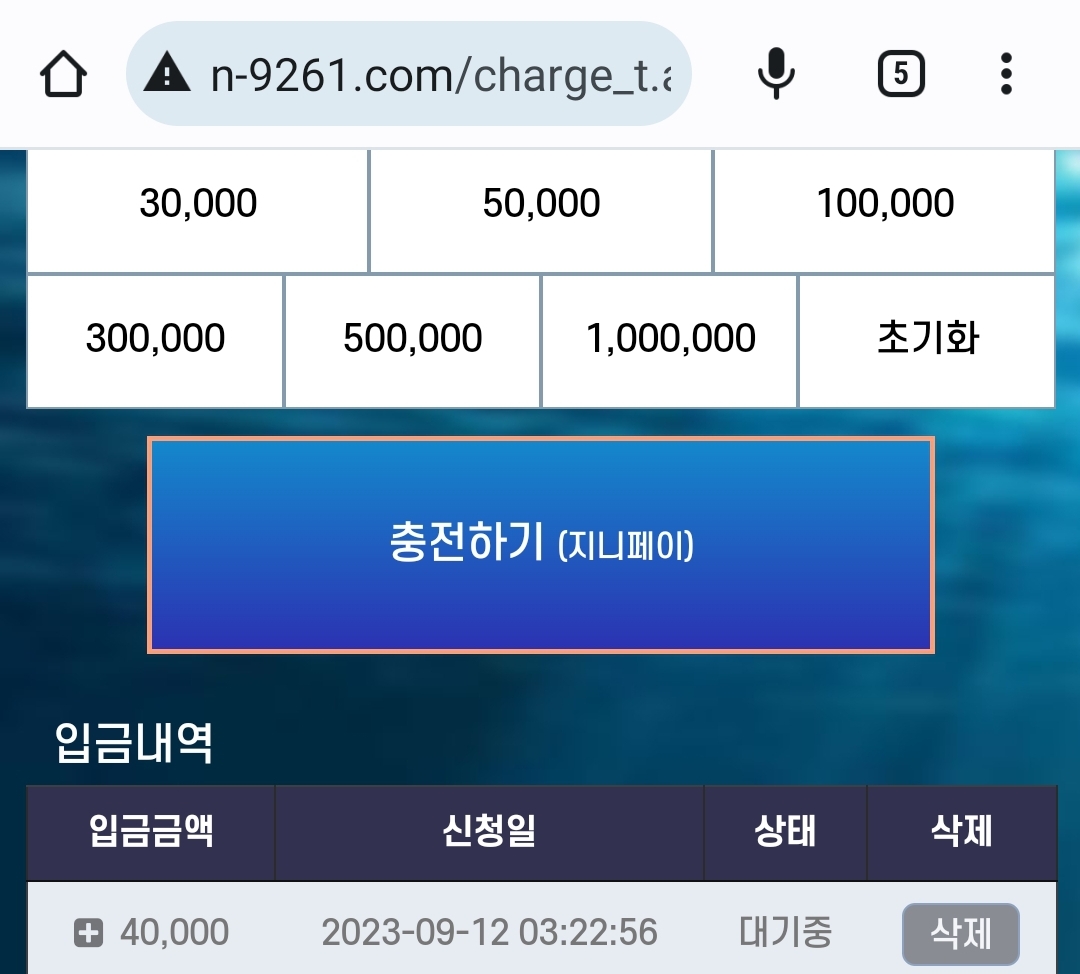Viewport: 1080px width, 974px height.
Task: Tap the browser home icon
Action: coord(63,74)
